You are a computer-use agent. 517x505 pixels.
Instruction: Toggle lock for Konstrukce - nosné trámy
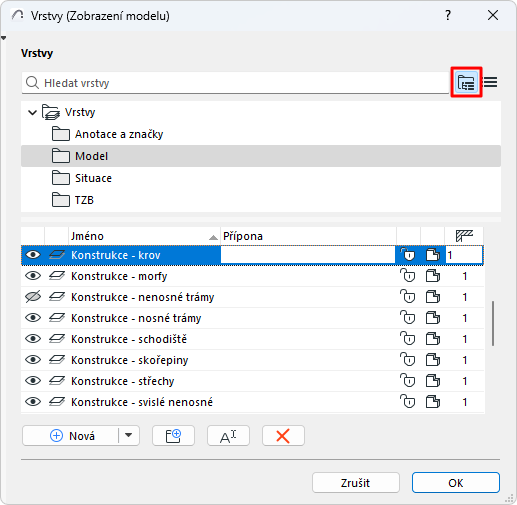[x=408, y=318]
